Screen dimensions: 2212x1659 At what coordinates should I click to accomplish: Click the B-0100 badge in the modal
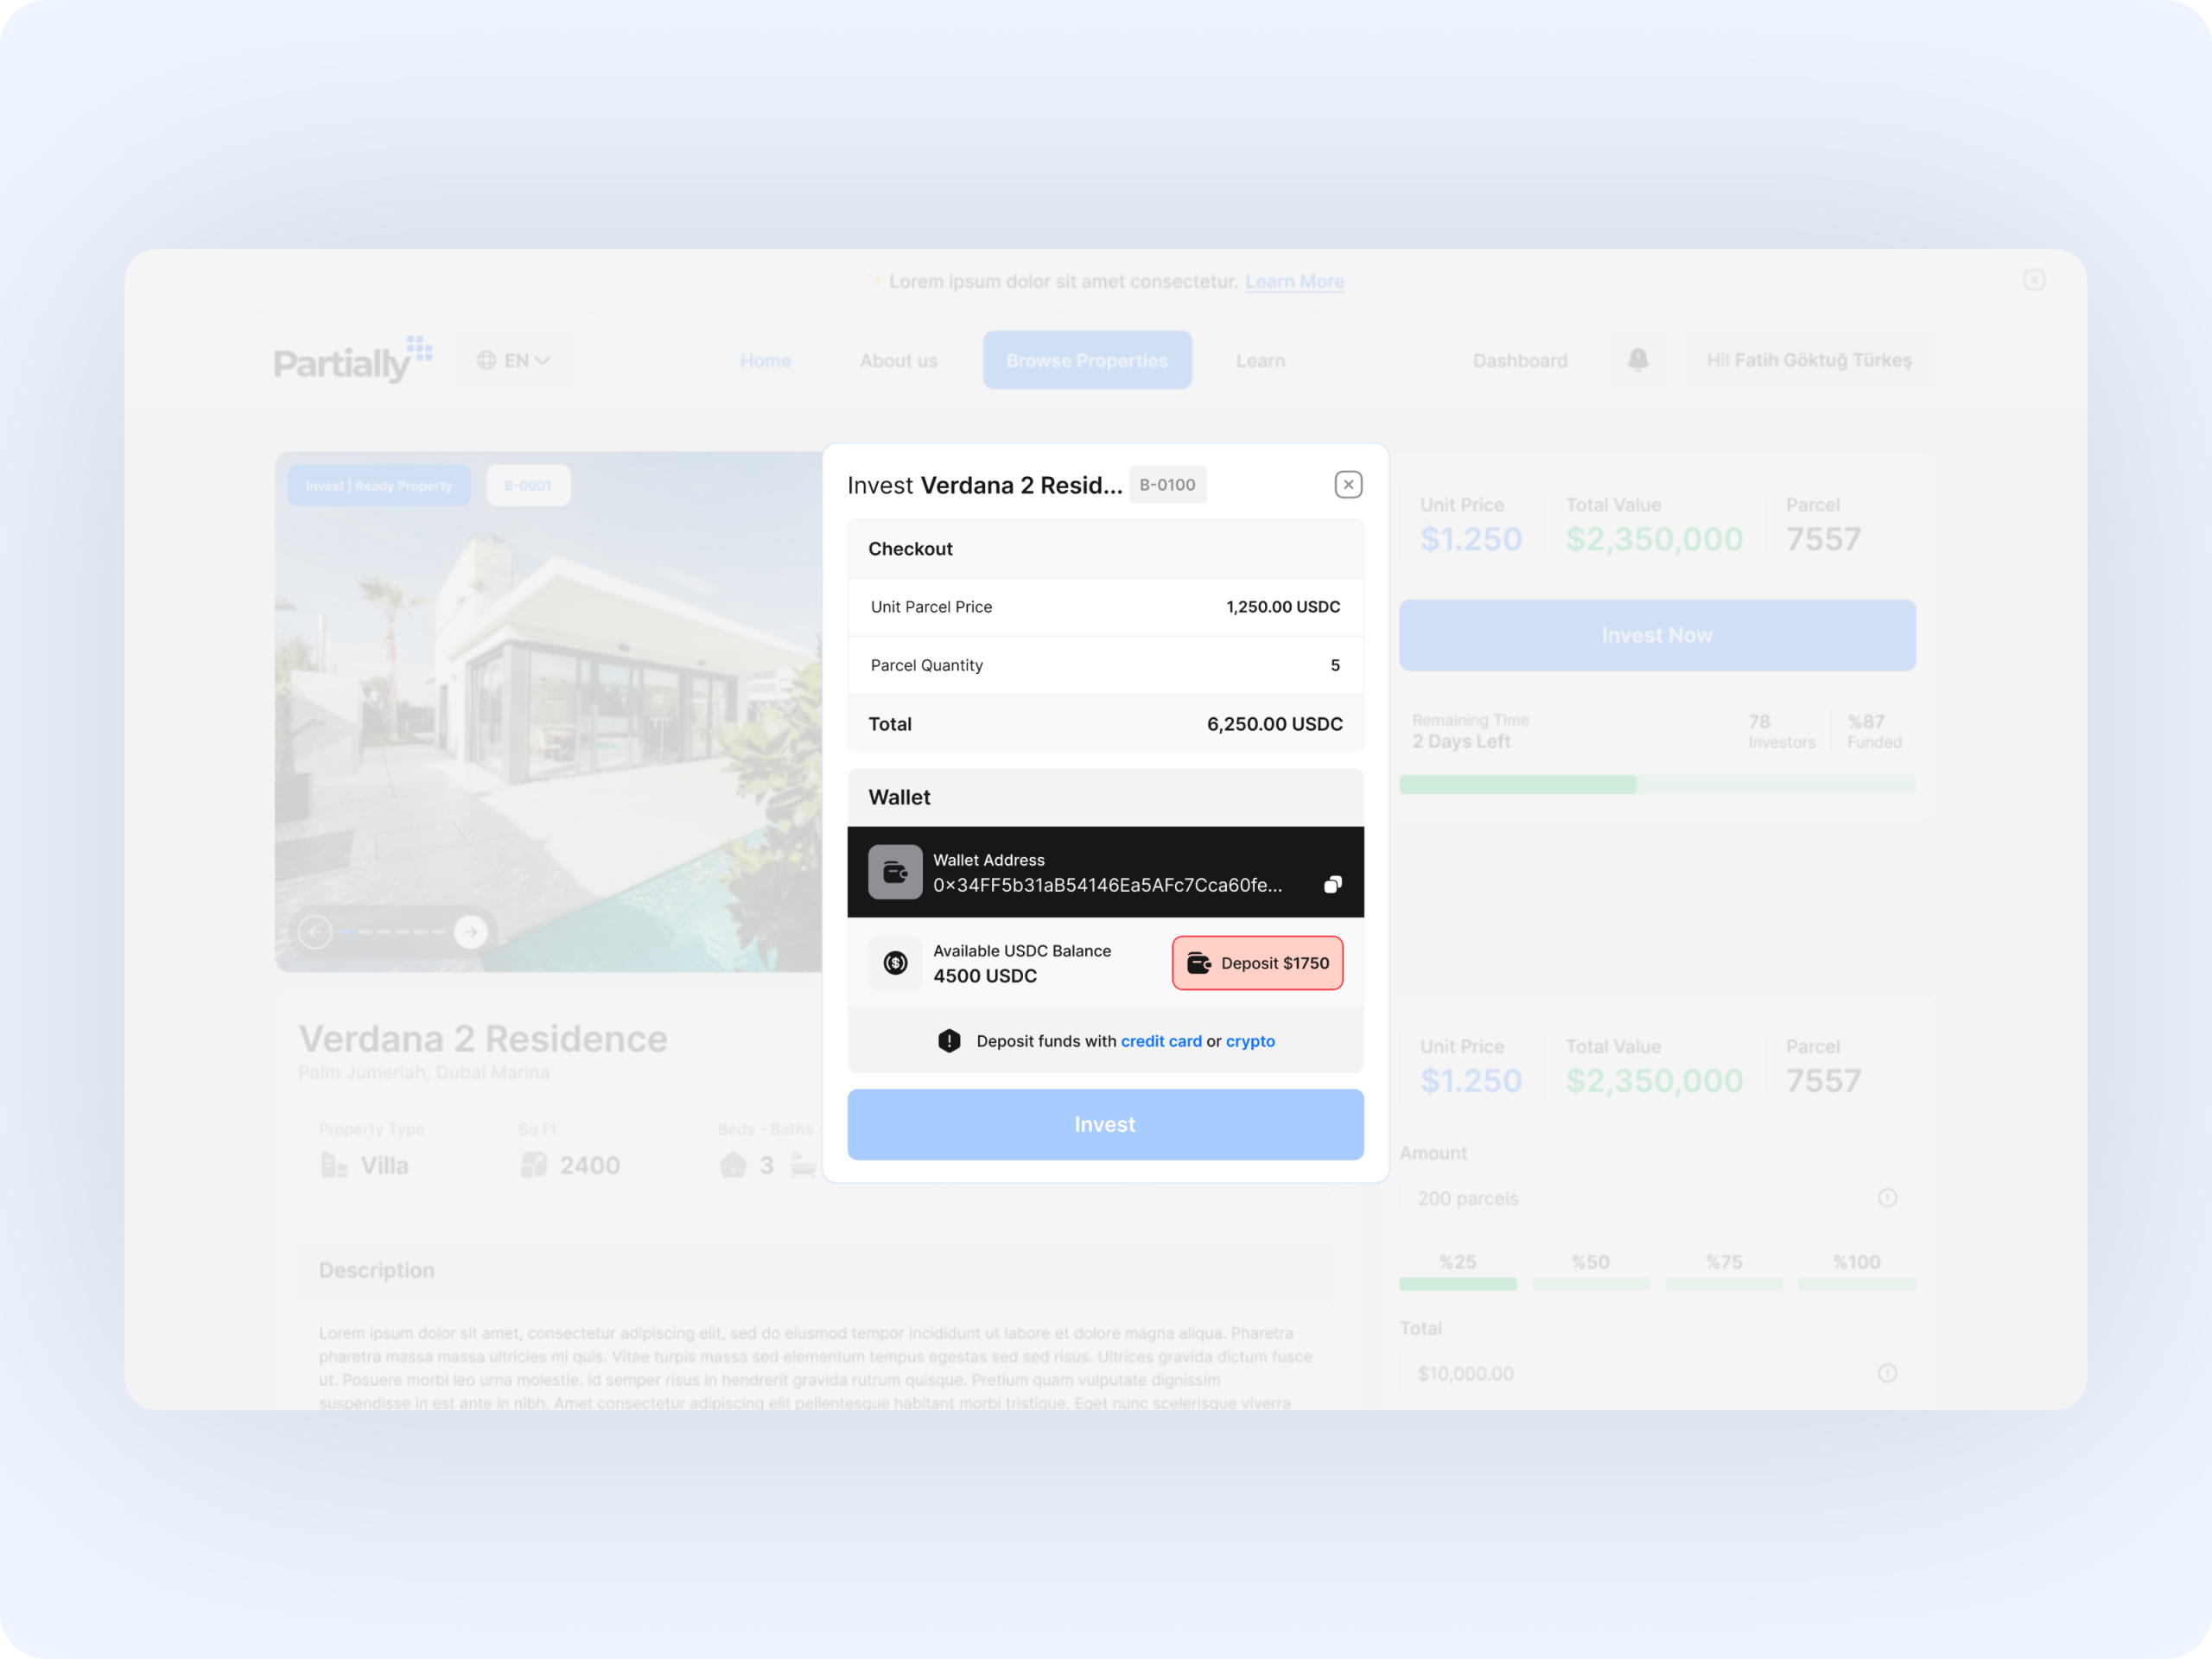point(1167,485)
